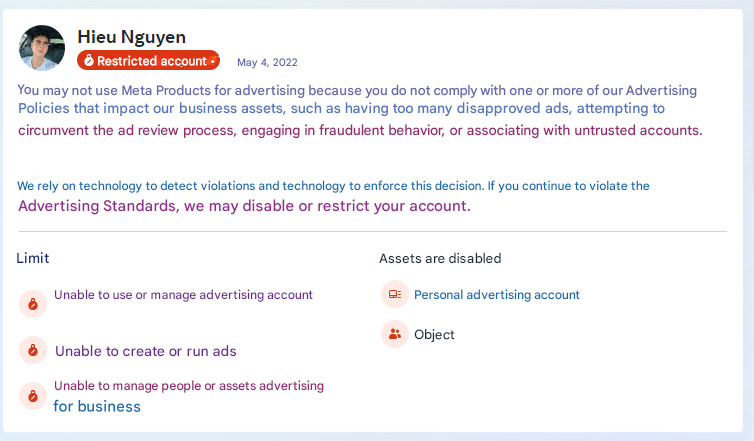Image resolution: width=754 pixels, height=441 pixels.
Task: Click the Restricted account badge
Action: click(148, 61)
